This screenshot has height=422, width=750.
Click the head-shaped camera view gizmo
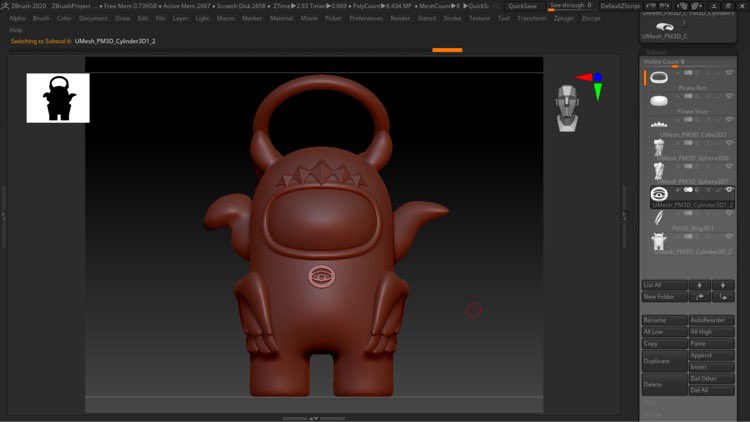[x=567, y=109]
